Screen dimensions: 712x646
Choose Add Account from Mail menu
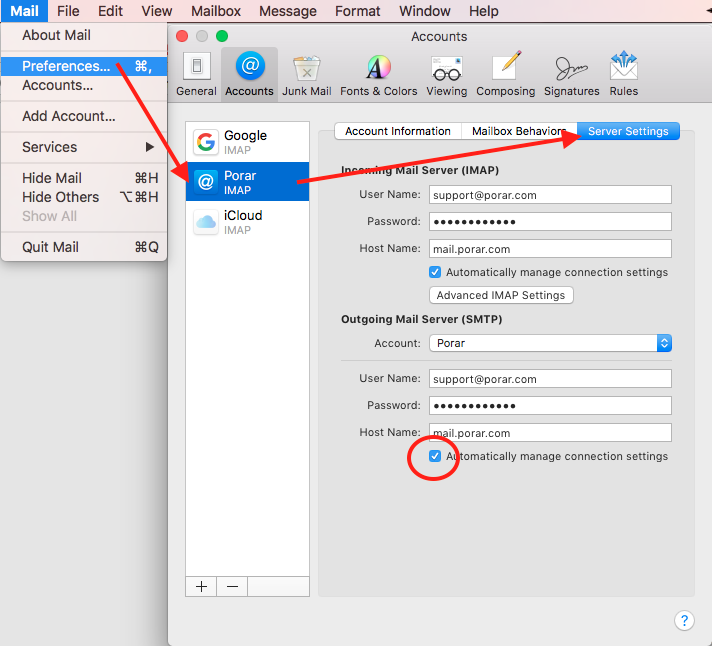click(x=69, y=116)
